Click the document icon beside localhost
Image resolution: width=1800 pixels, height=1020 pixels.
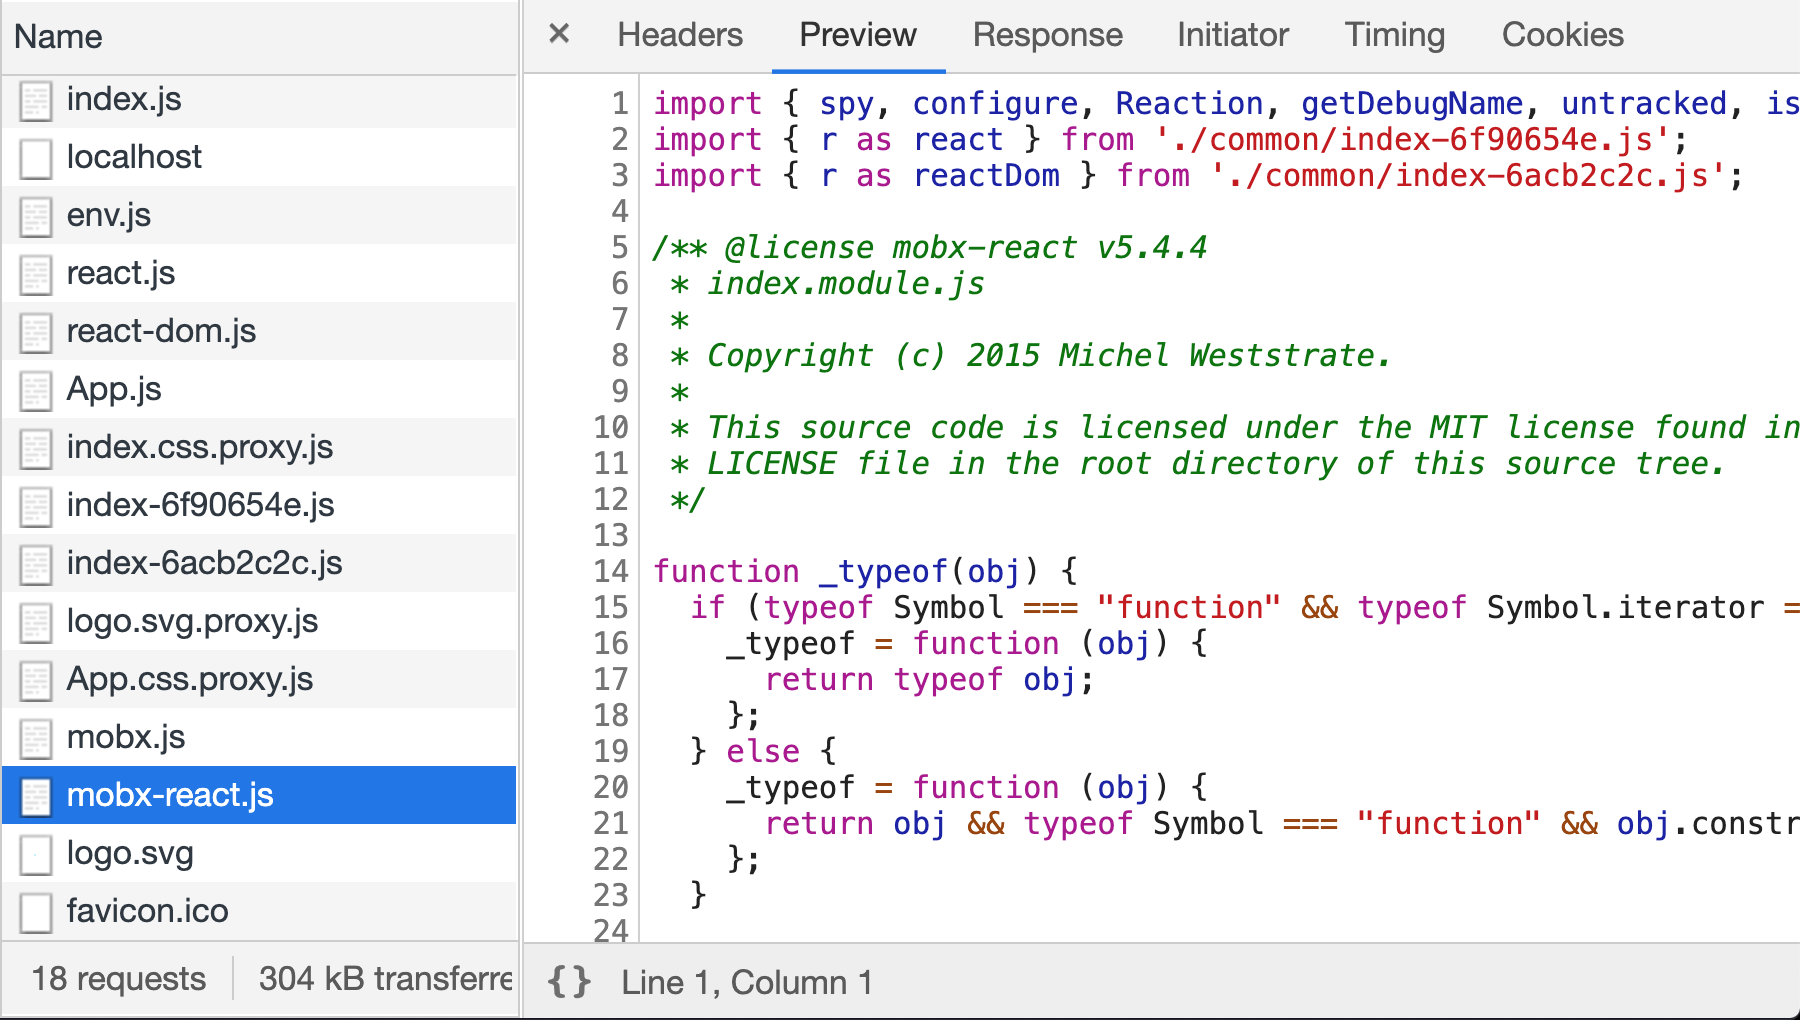tap(36, 159)
